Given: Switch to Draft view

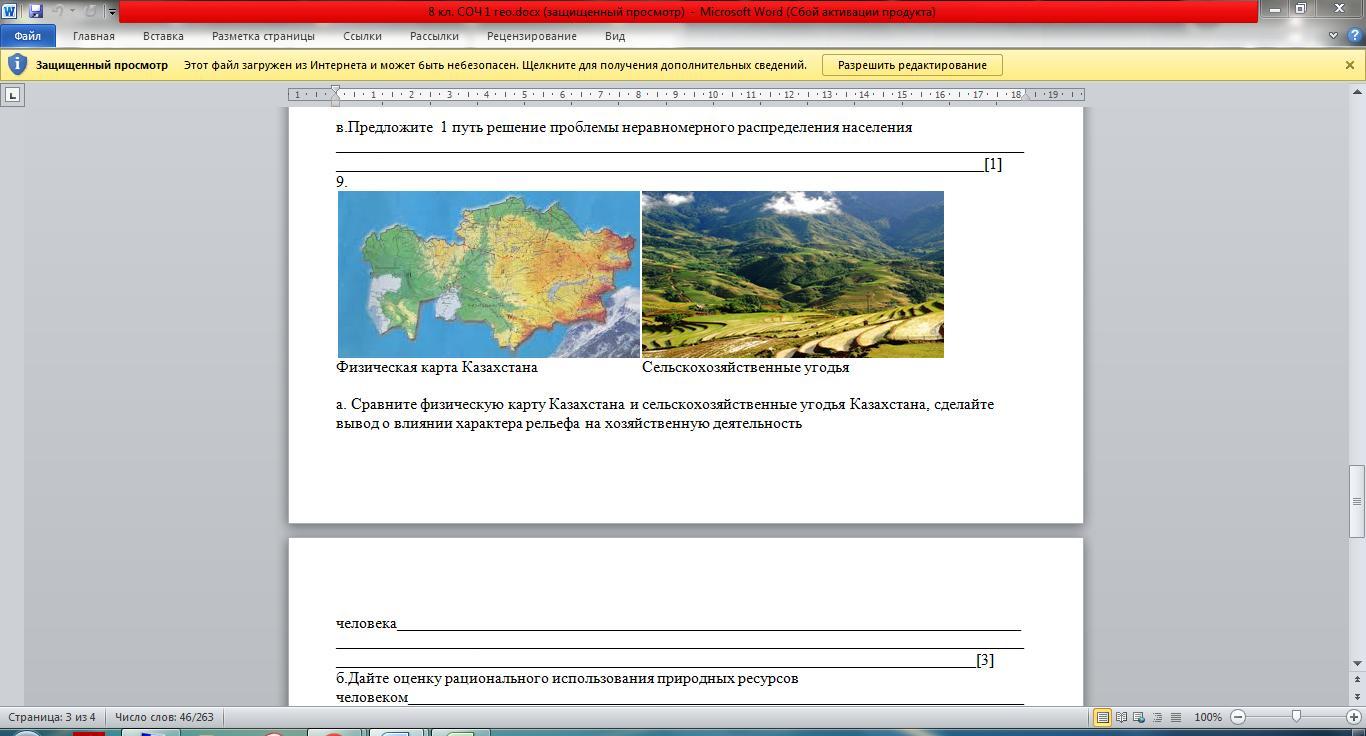Looking at the screenshot, I should tap(1176, 717).
